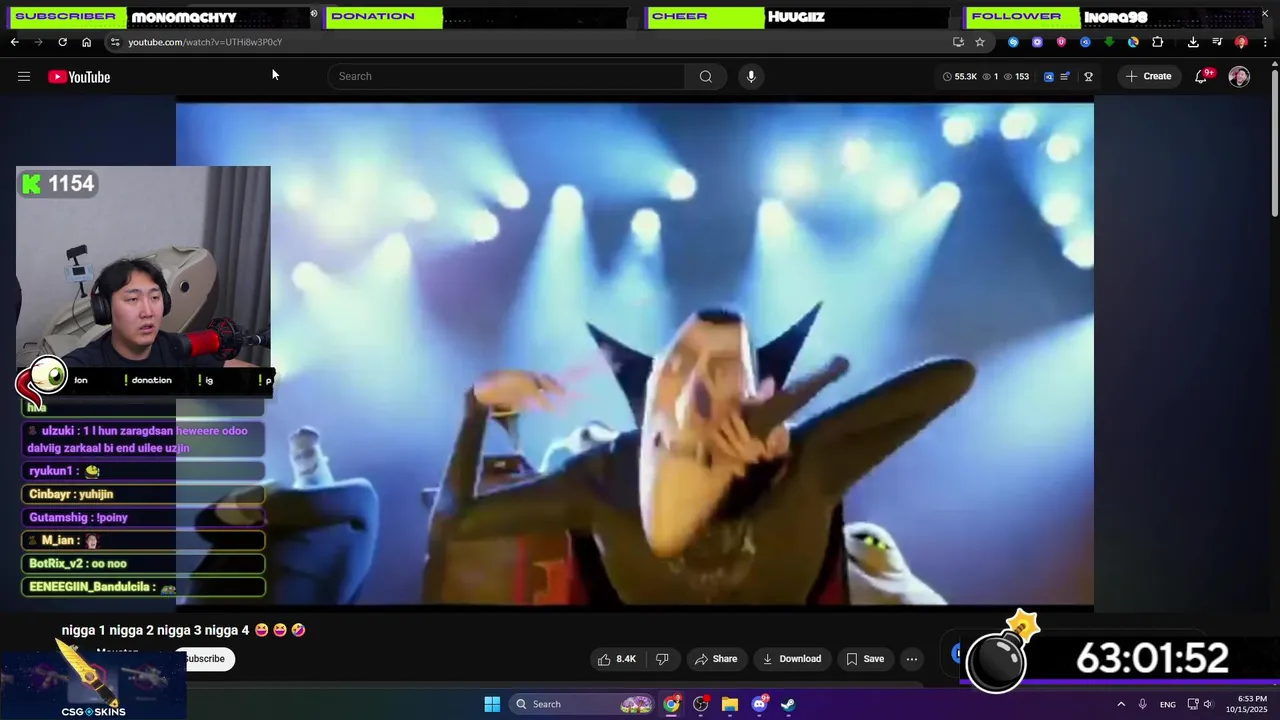This screenshot has width=1280, height=720.
Task: Share the video
Action: (716, 659)
